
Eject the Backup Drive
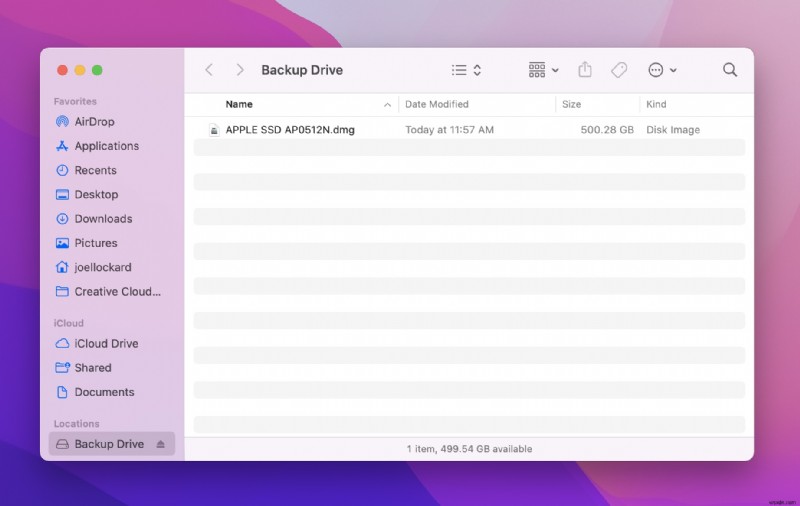click(161, 444)
